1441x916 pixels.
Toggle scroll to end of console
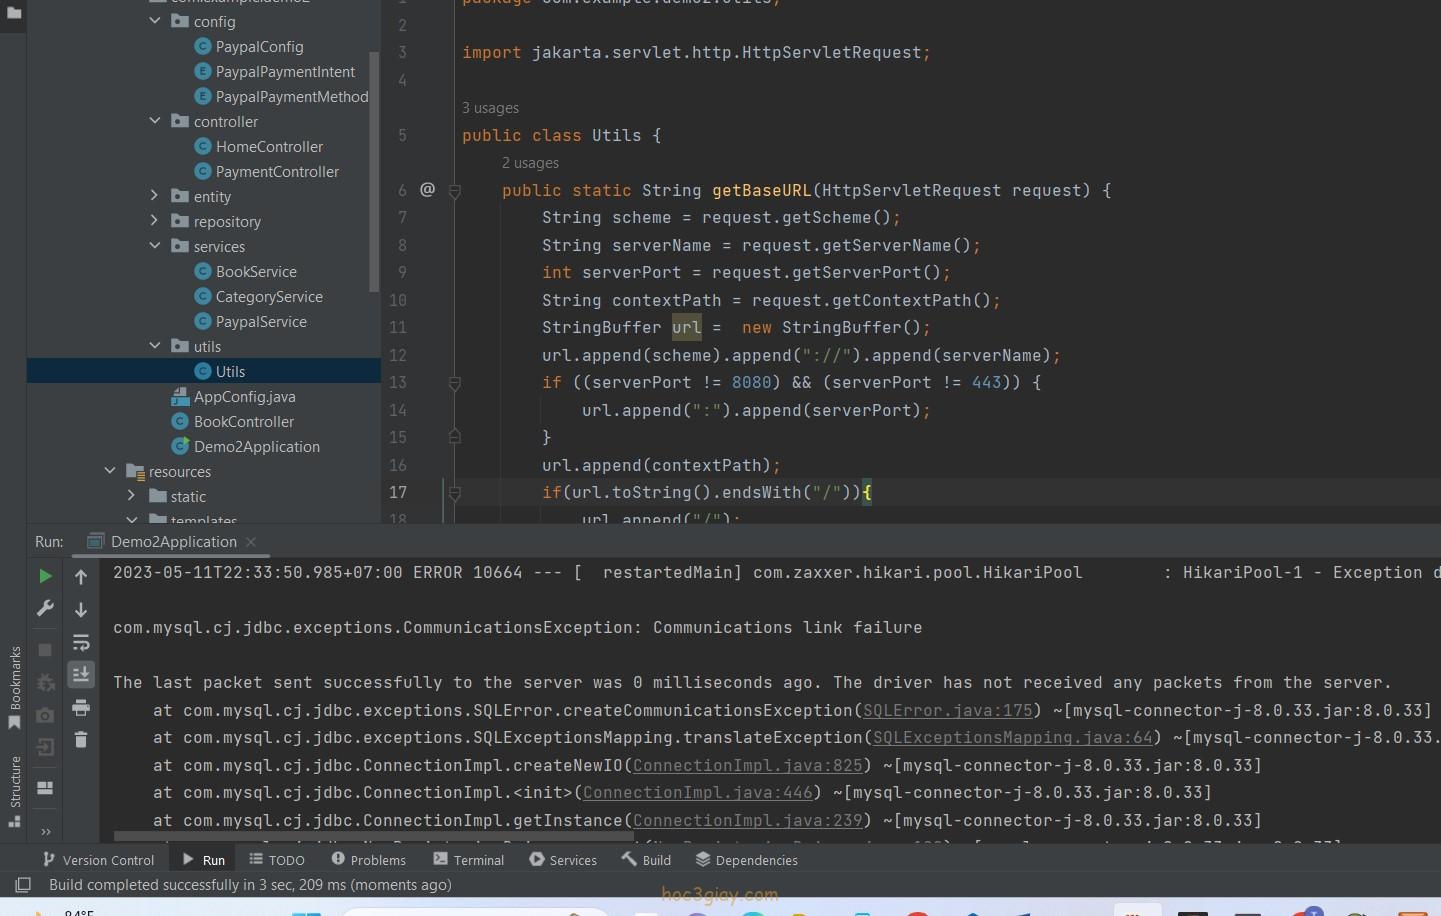(x=81, y=675)
